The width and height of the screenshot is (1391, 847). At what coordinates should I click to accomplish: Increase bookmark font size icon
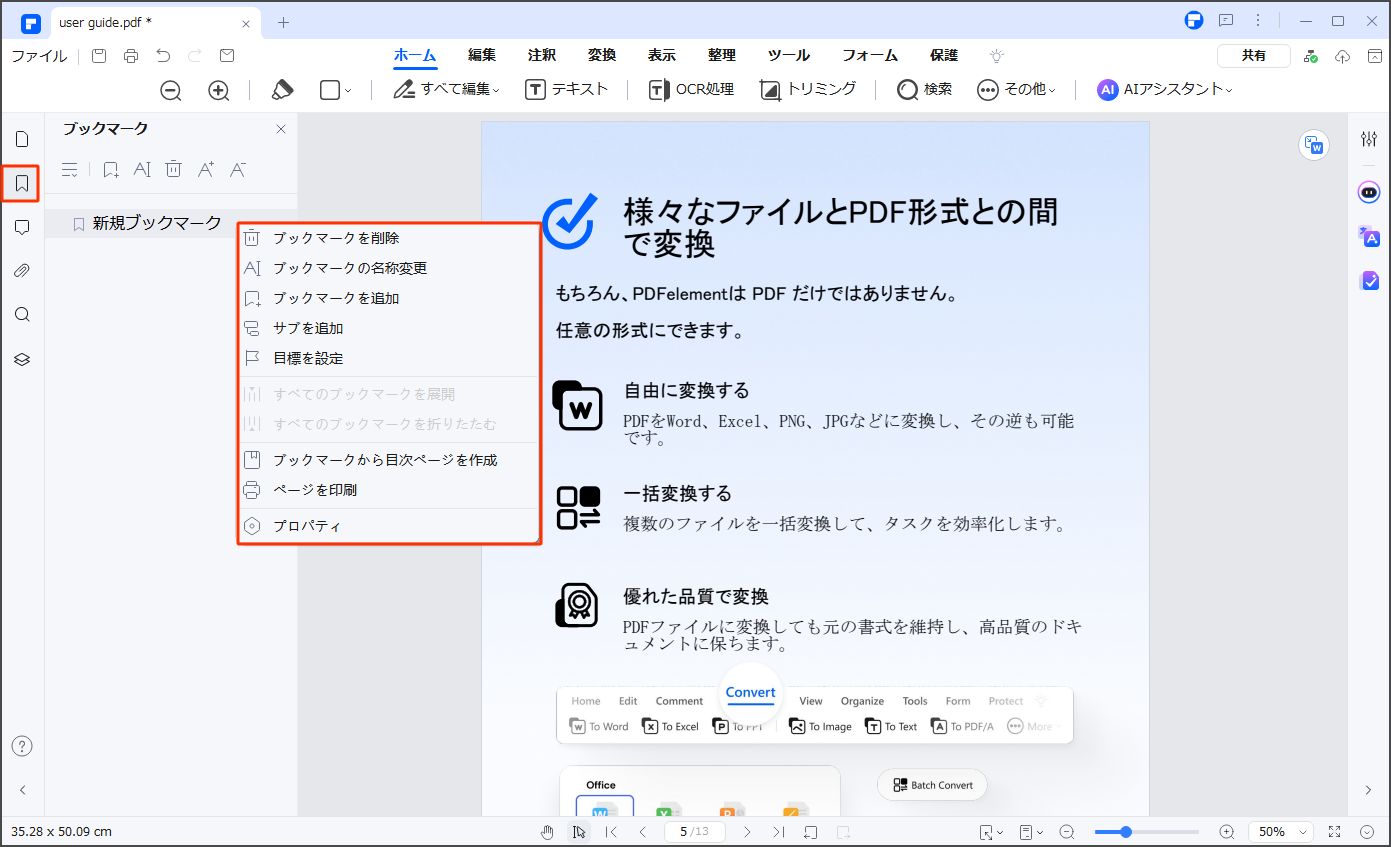[206, 170]
